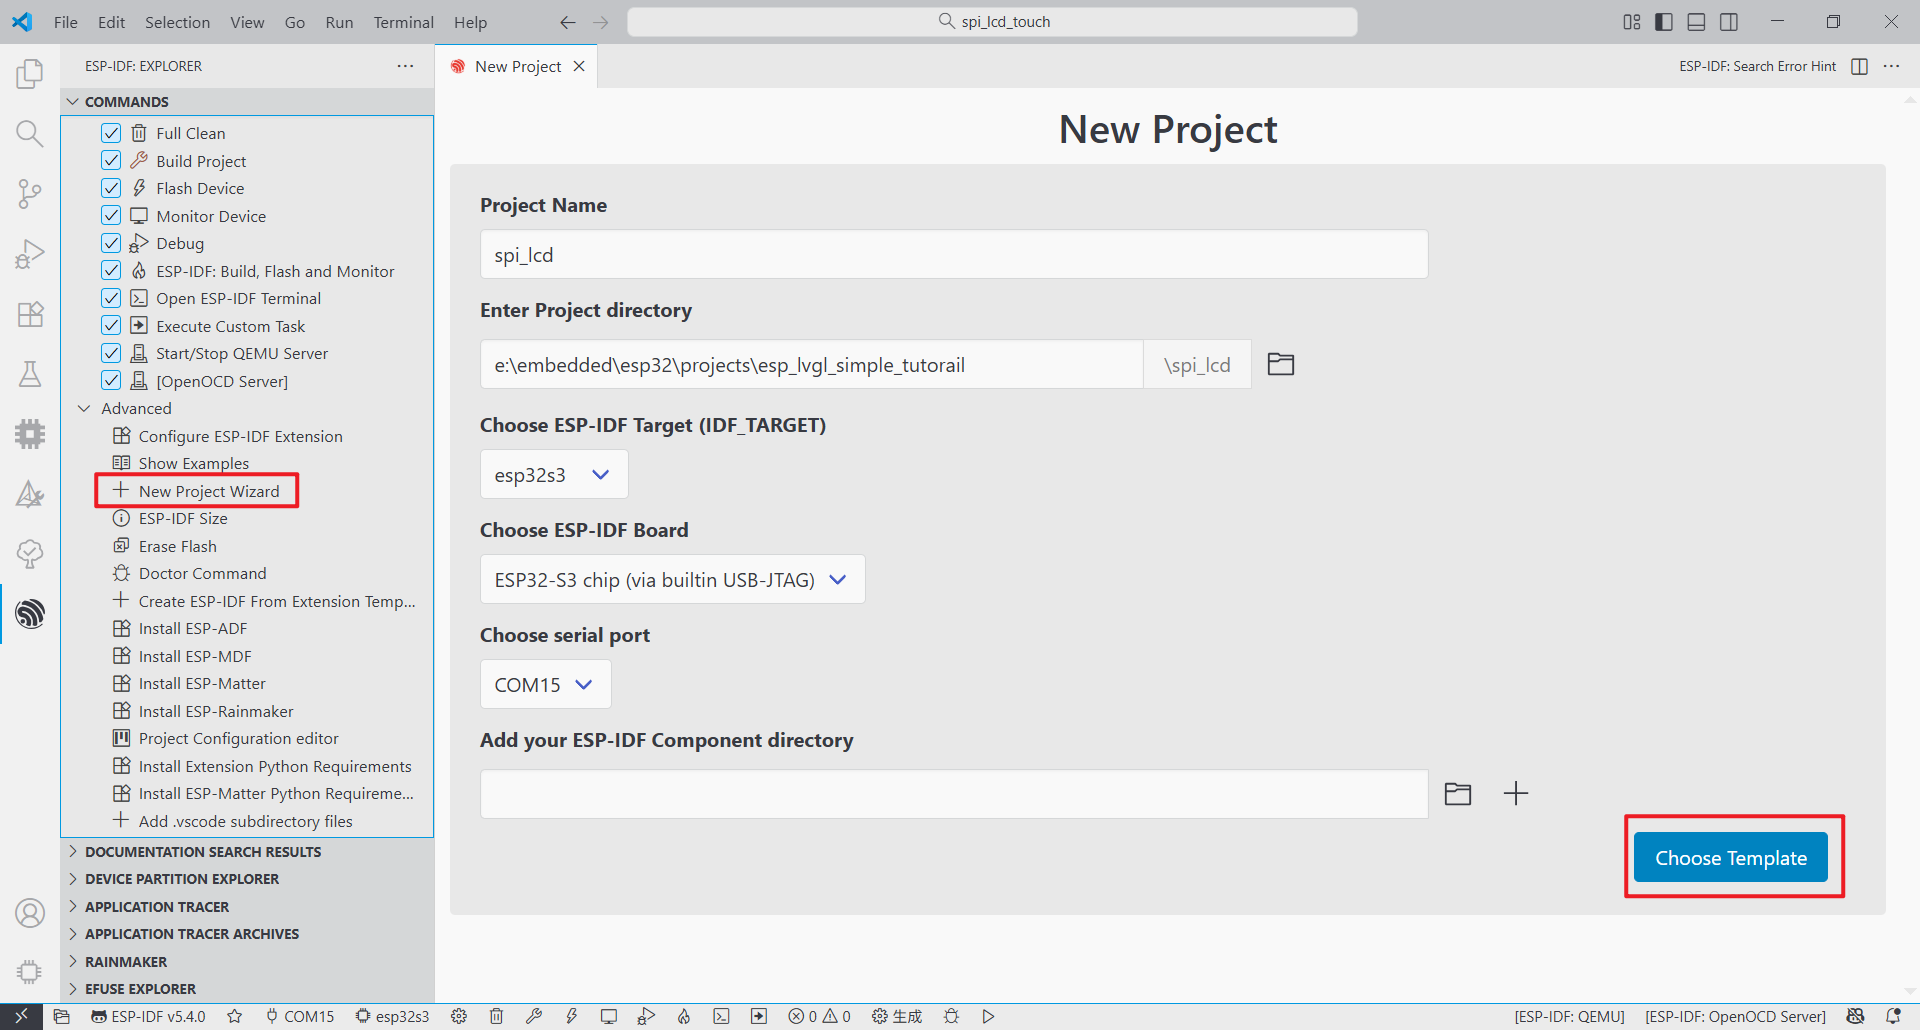Open the Search view in activity bar

tap(30, 133)
